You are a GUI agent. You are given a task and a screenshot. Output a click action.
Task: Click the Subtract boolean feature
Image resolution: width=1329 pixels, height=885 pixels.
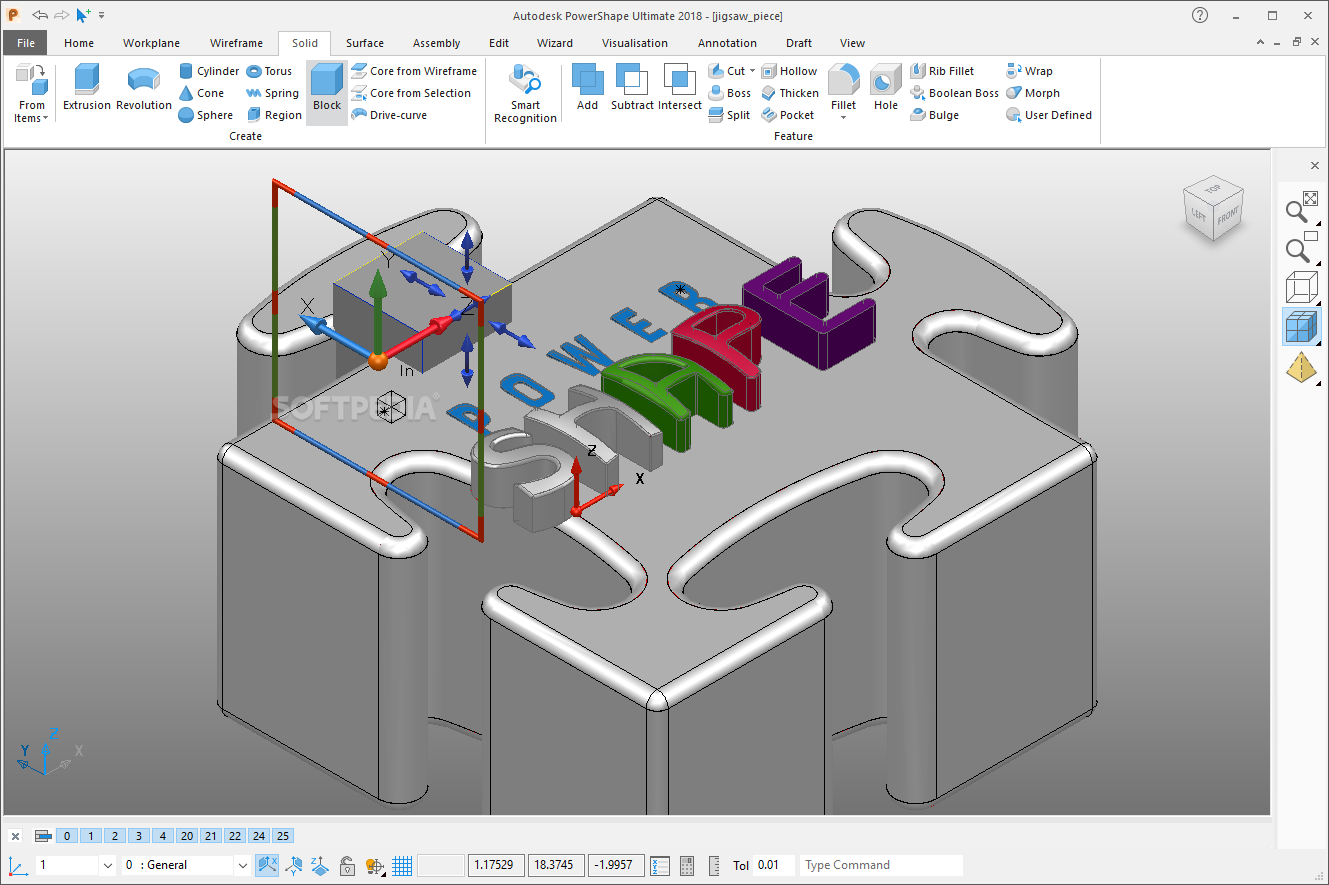tap(632, 87)
